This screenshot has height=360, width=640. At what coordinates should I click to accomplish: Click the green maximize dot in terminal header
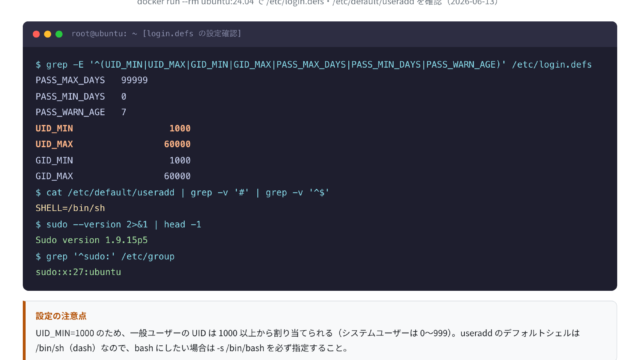[x=59, y=34]
